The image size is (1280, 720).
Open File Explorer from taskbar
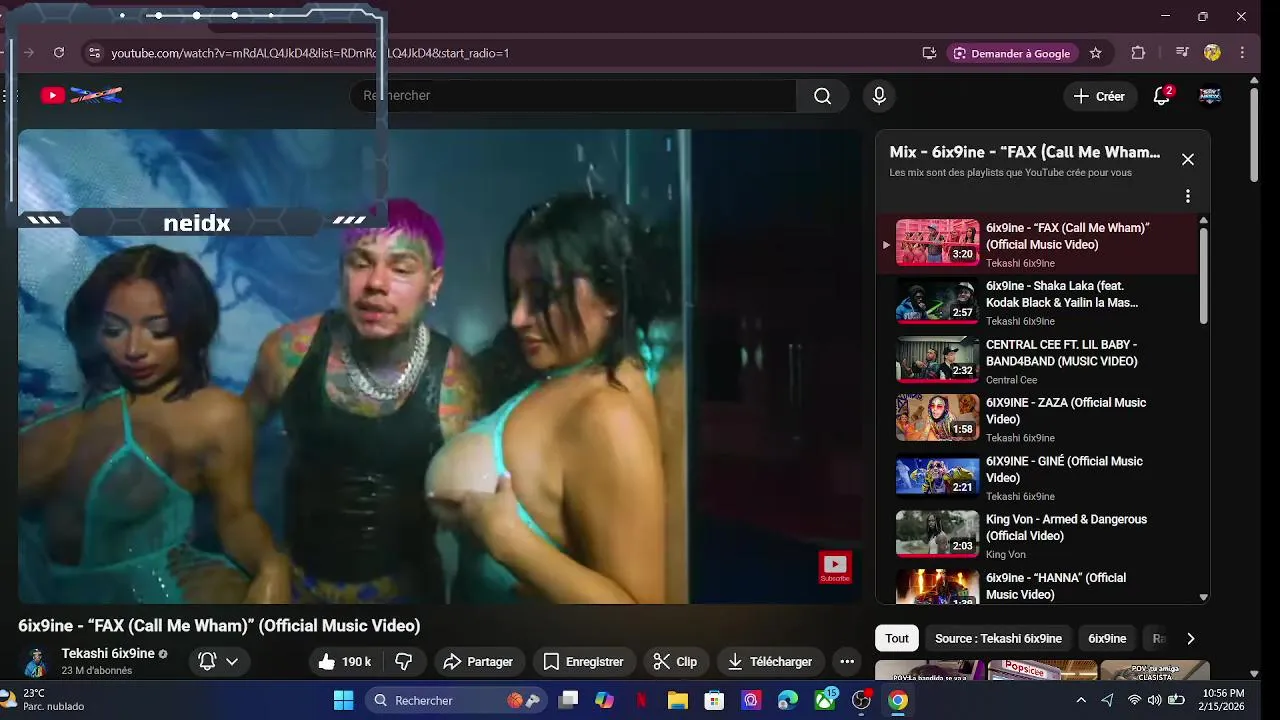click(677, 700)
